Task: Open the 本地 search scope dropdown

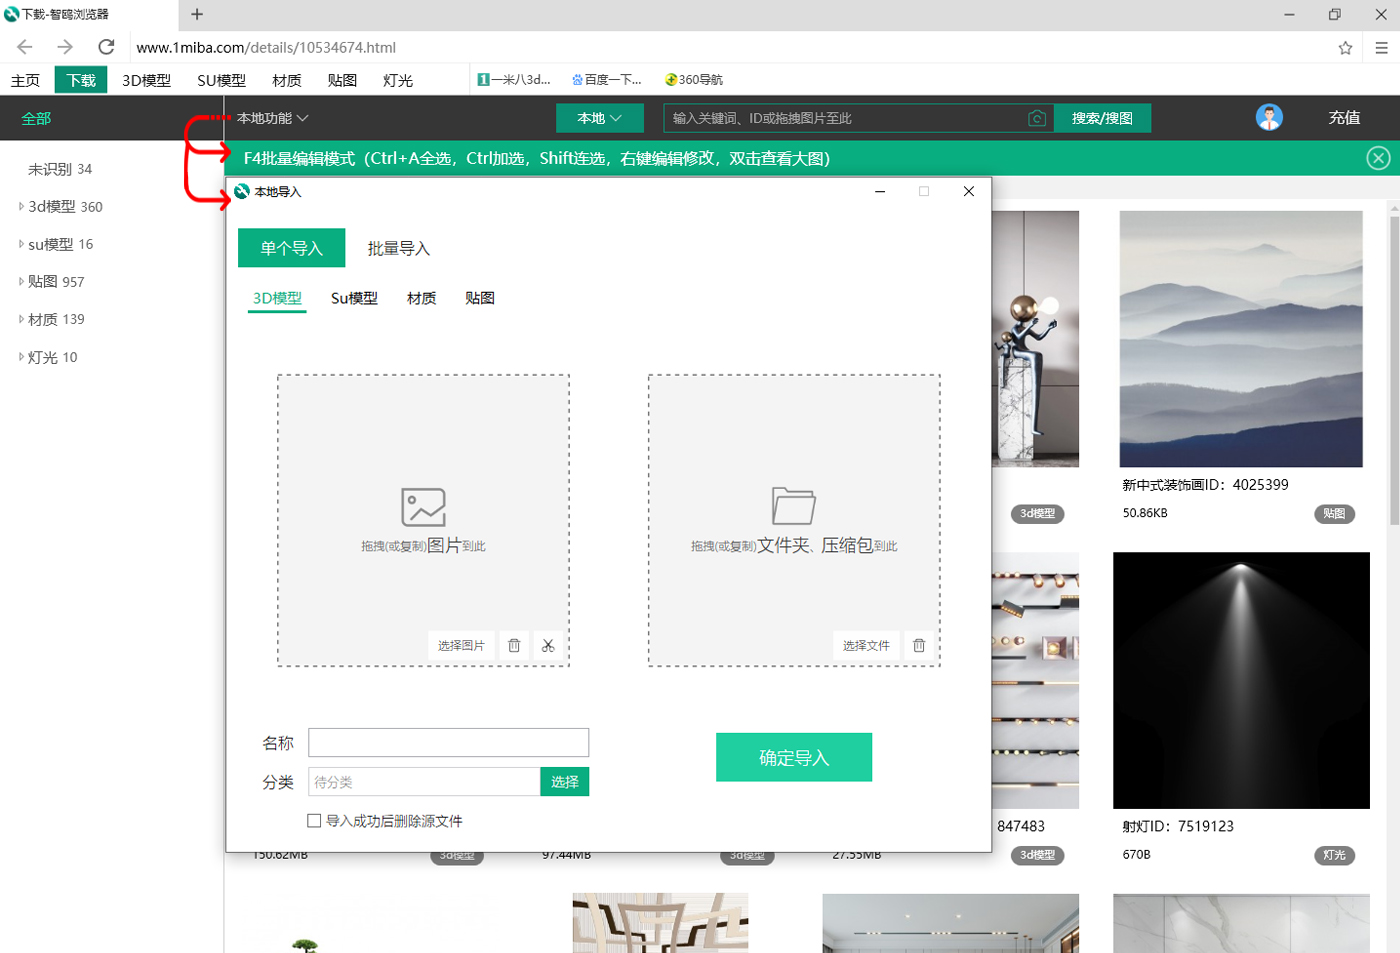Action: pos(599,117)
